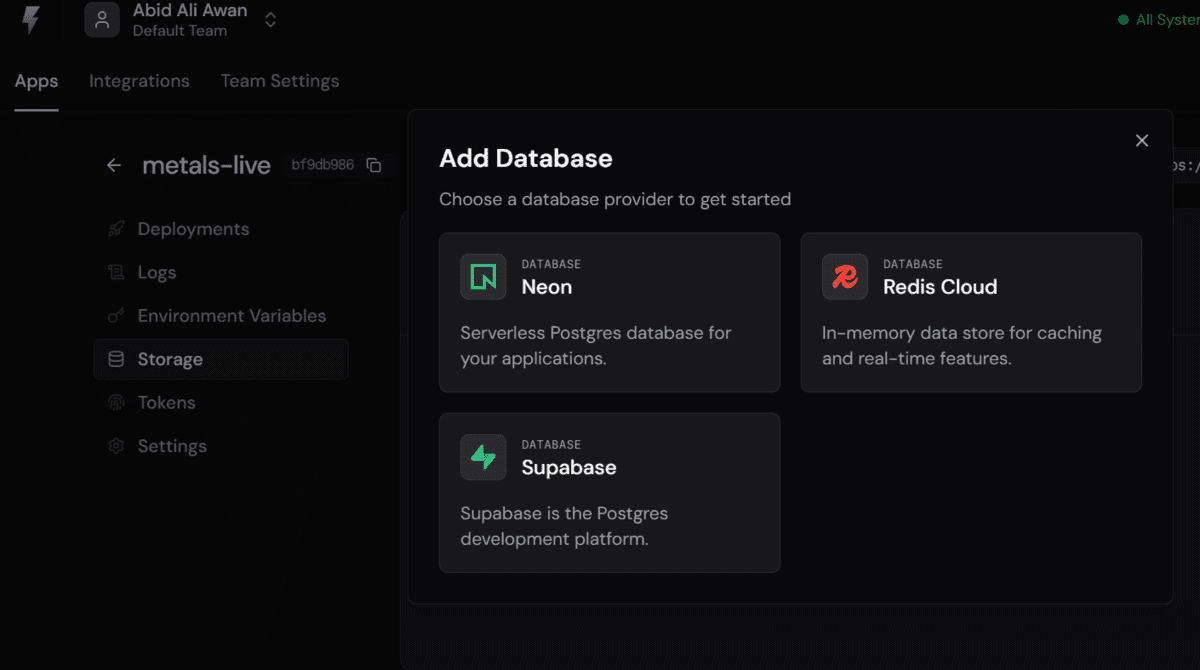Close the Add Database dialog
The image size is (1200, 670).
click(x=1142, y=141)
